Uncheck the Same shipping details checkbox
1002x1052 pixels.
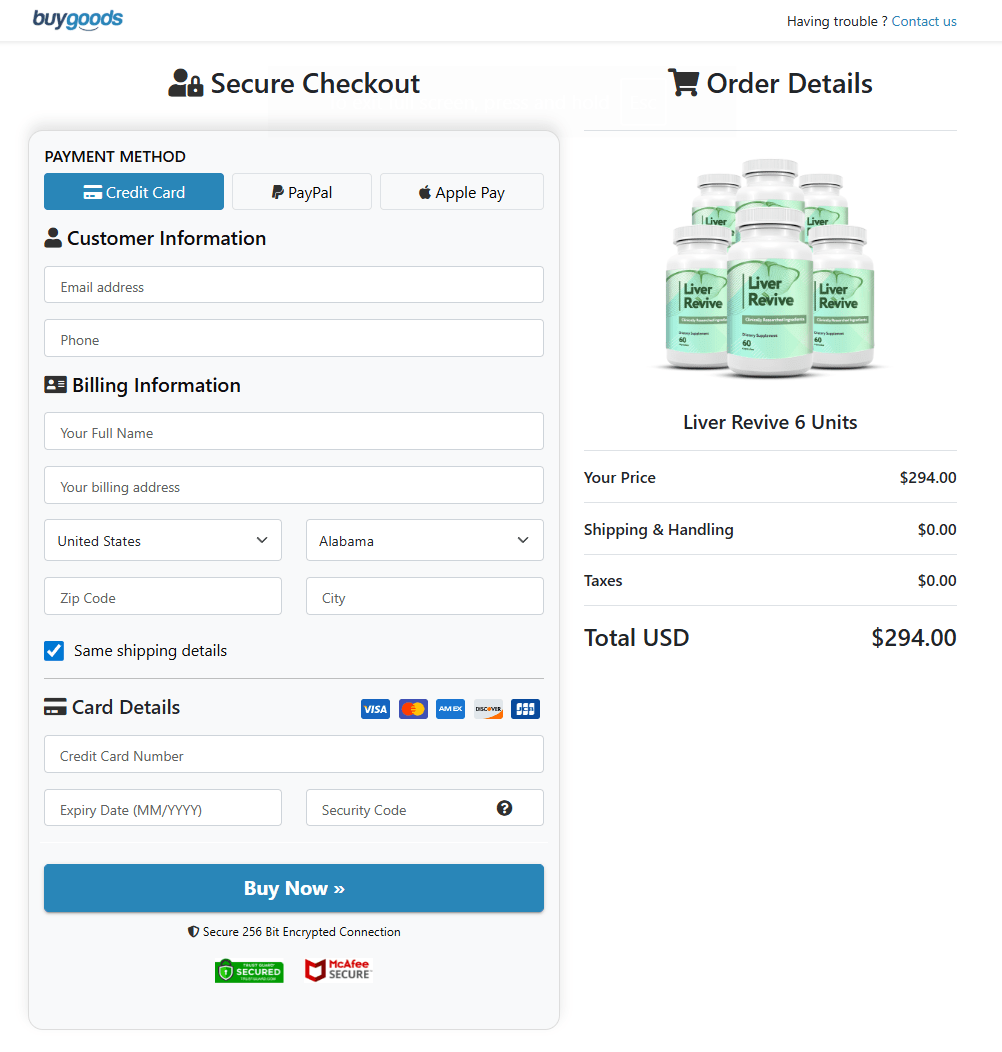[x=53, y=650]
